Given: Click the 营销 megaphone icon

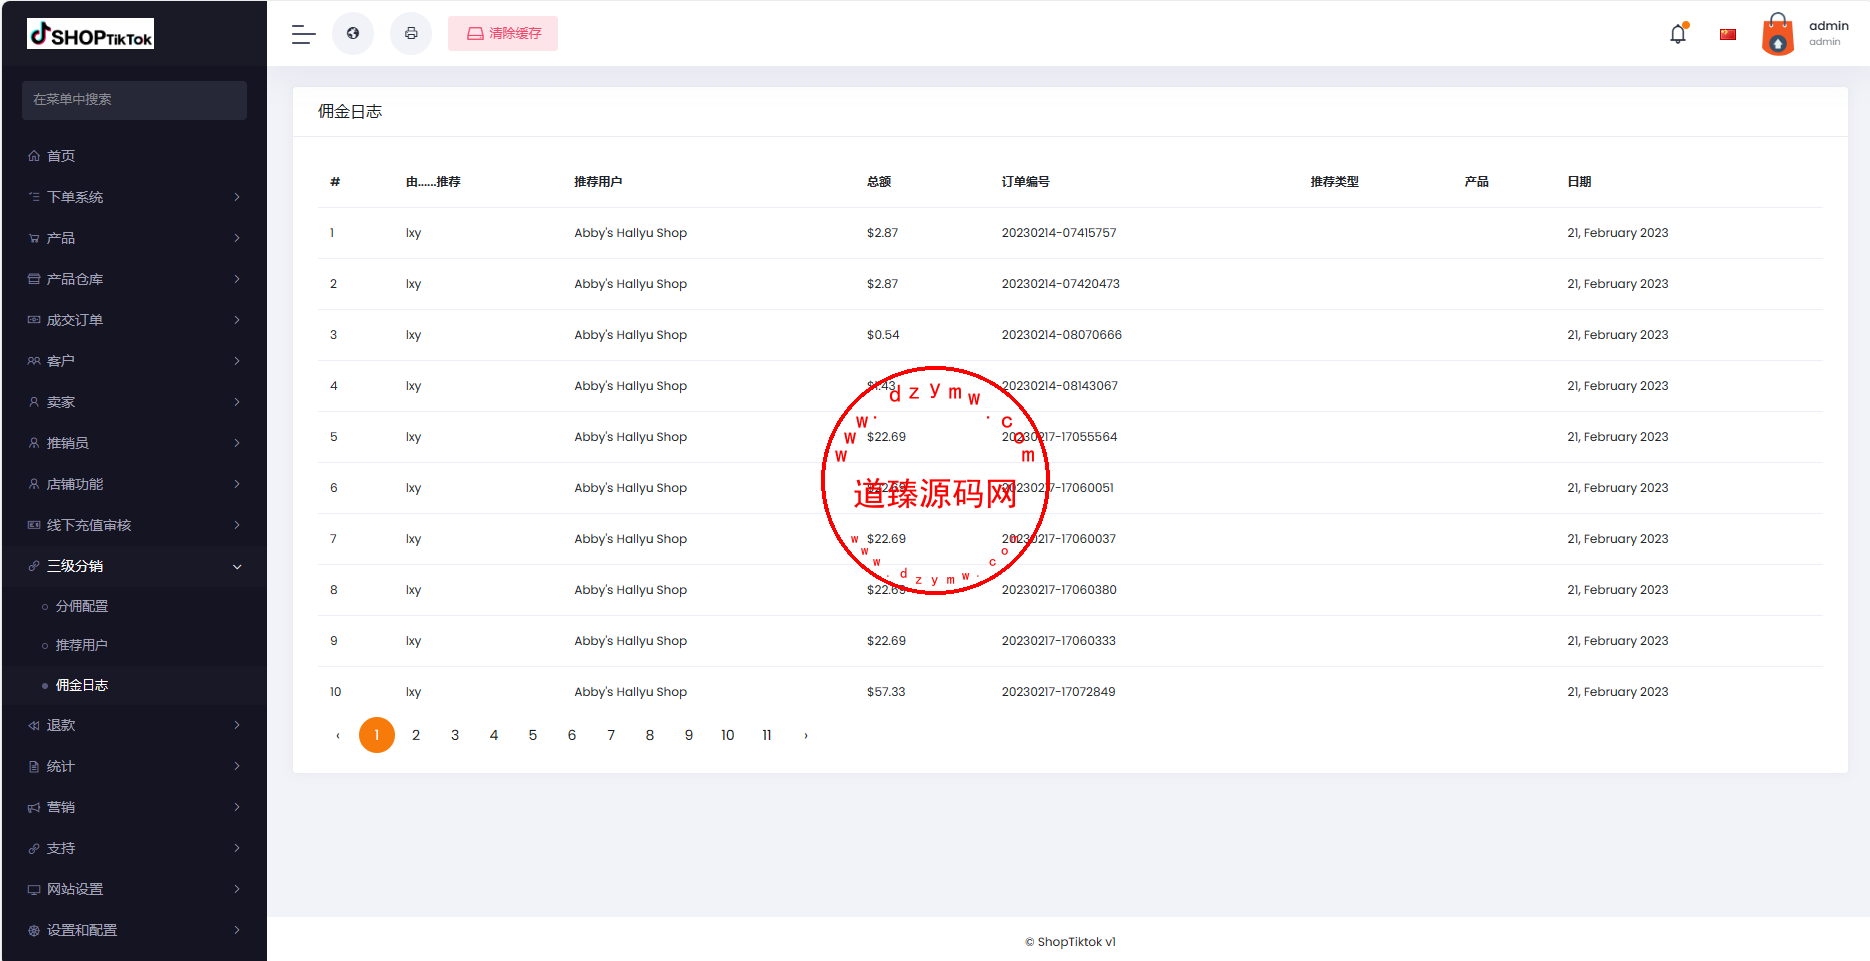Looking at the screenshot, I should (x=34, y=807).
